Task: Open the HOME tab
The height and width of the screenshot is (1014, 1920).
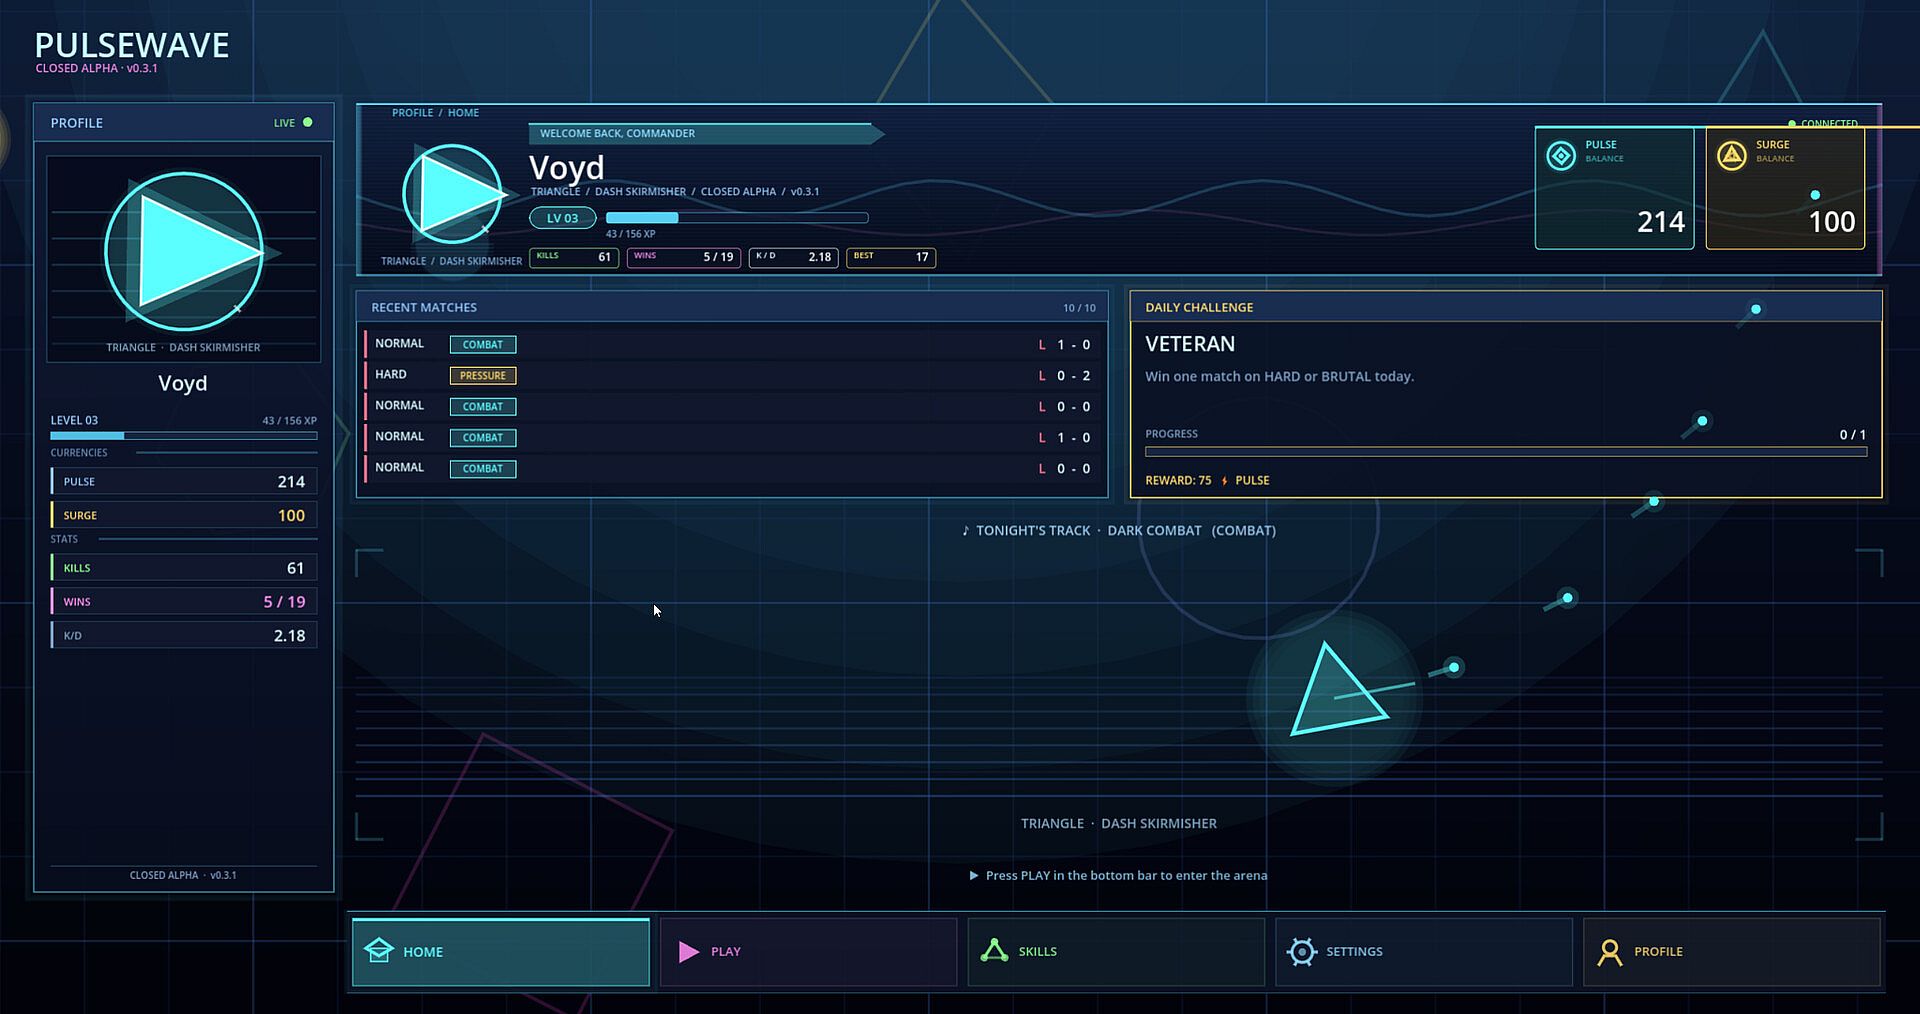Action: click(x=501, y=952)
